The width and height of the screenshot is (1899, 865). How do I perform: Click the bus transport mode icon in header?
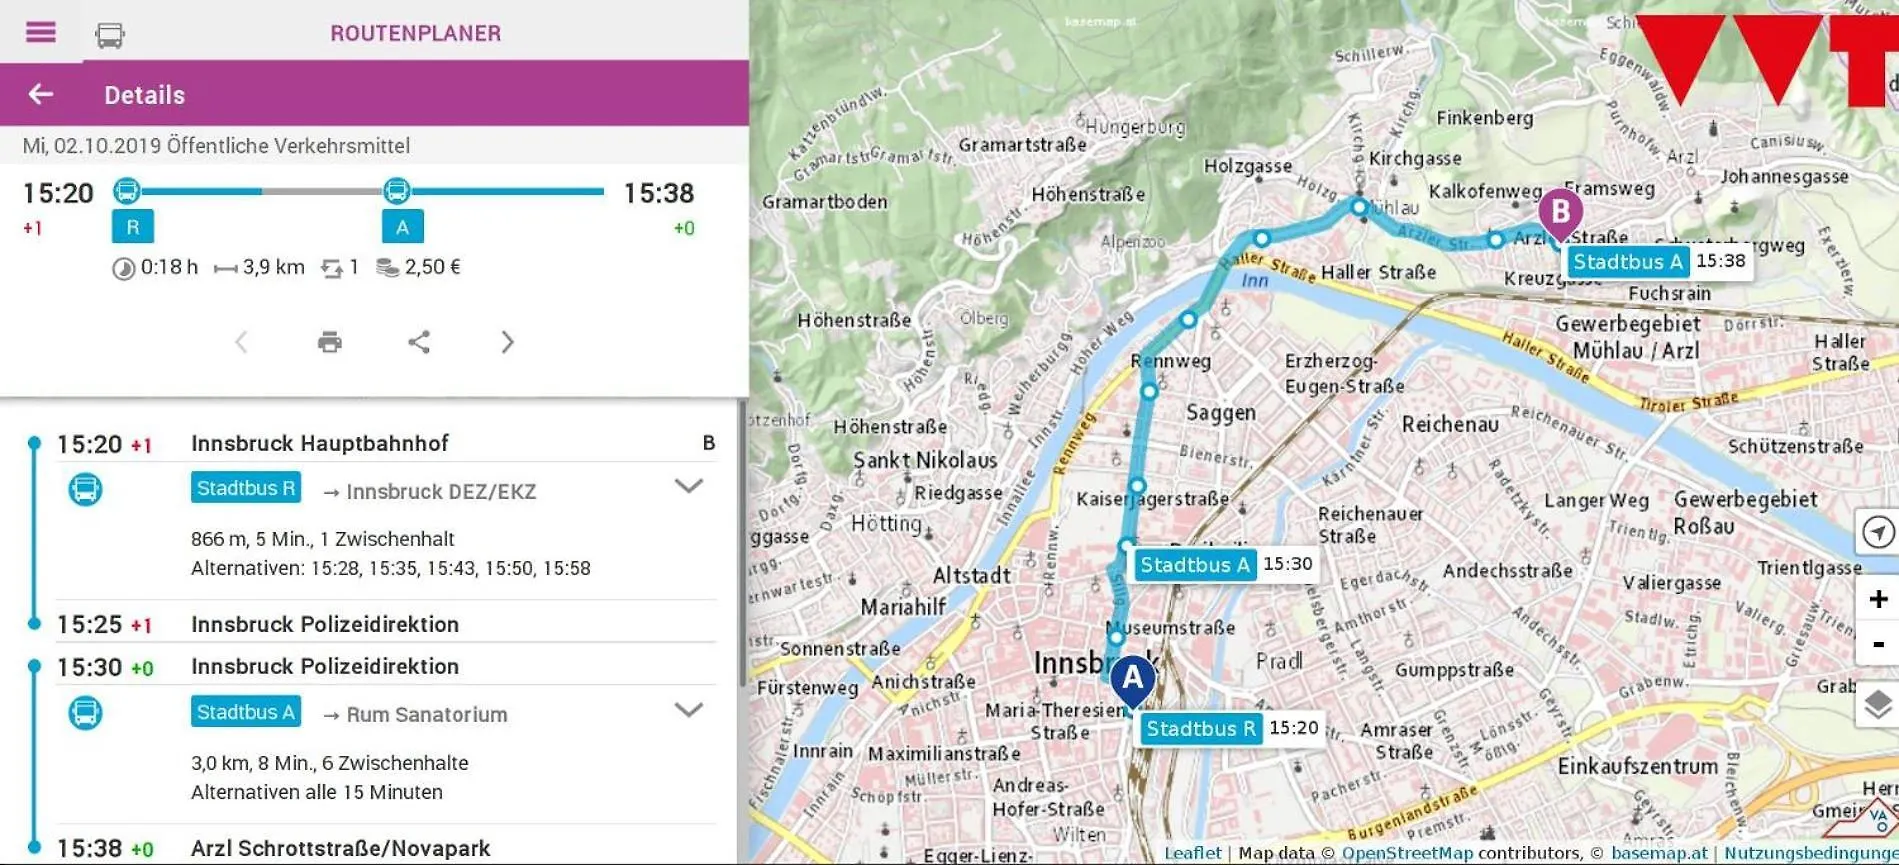[110, 36]
